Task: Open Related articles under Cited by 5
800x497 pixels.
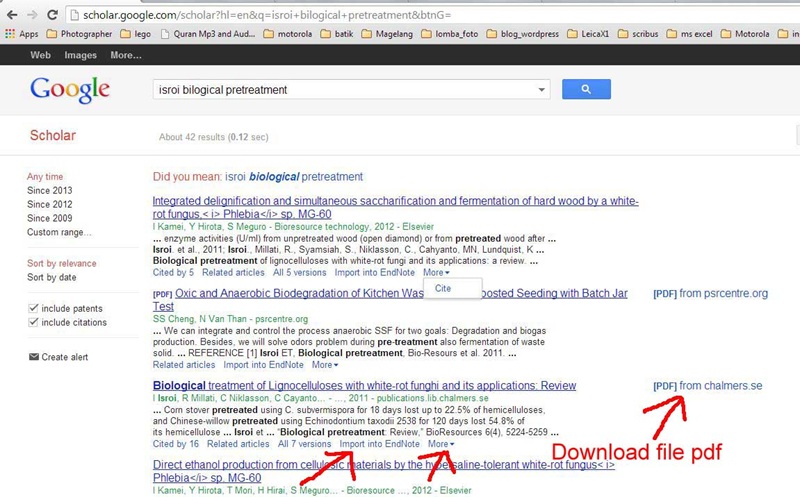Action: (x=233, y=272)
